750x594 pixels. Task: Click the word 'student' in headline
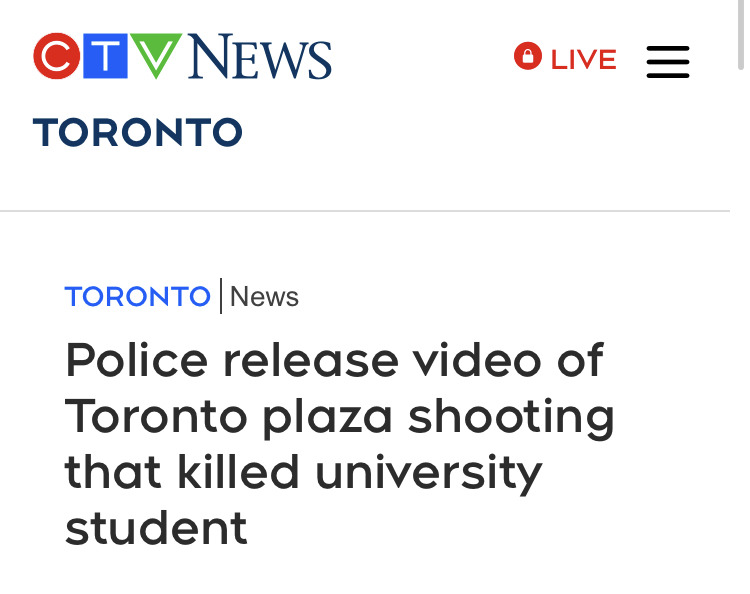[156, 528]
